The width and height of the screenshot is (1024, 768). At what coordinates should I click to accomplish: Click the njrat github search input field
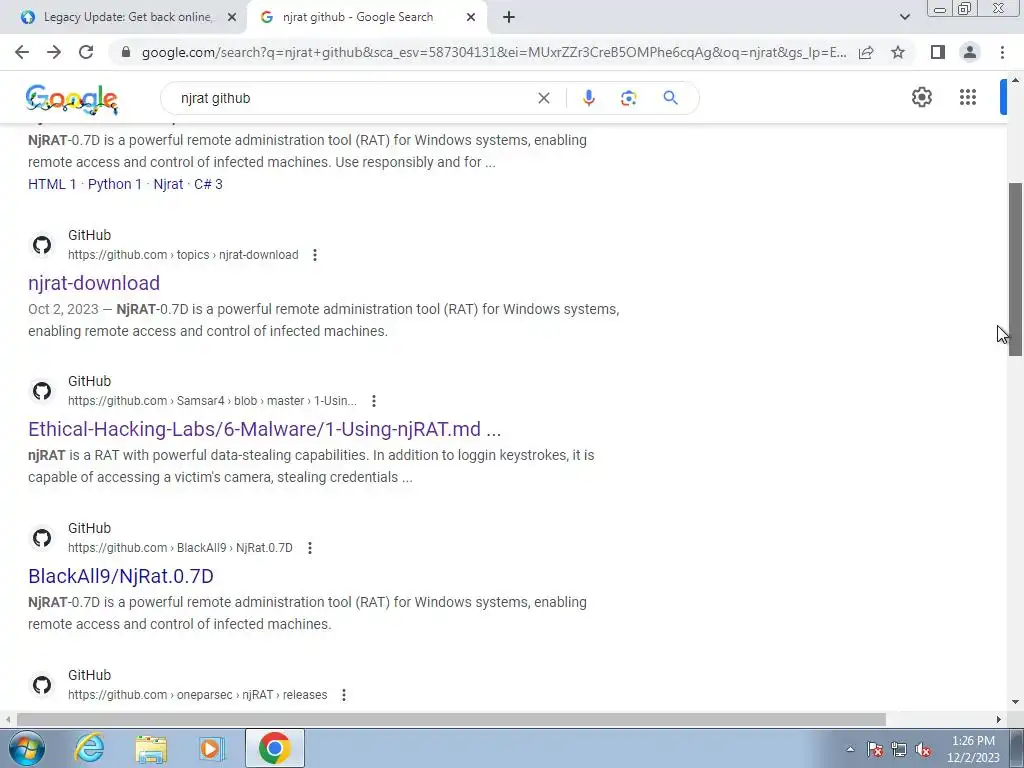click(353, 98)
